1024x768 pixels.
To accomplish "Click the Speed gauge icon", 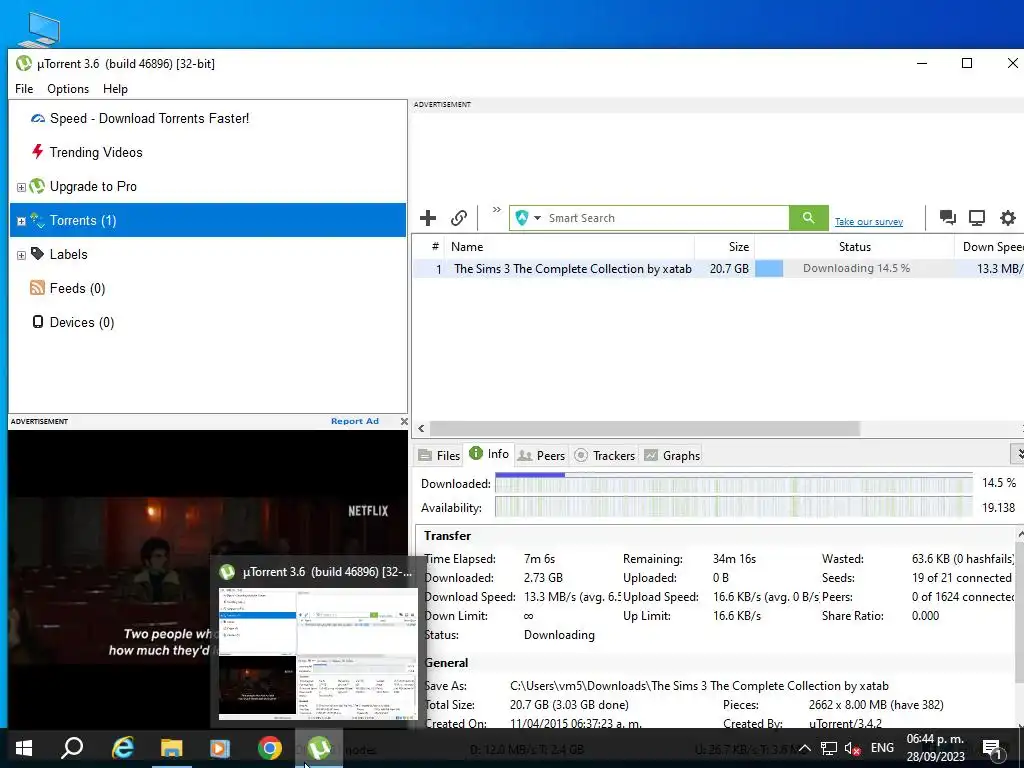I will [38, 119].
